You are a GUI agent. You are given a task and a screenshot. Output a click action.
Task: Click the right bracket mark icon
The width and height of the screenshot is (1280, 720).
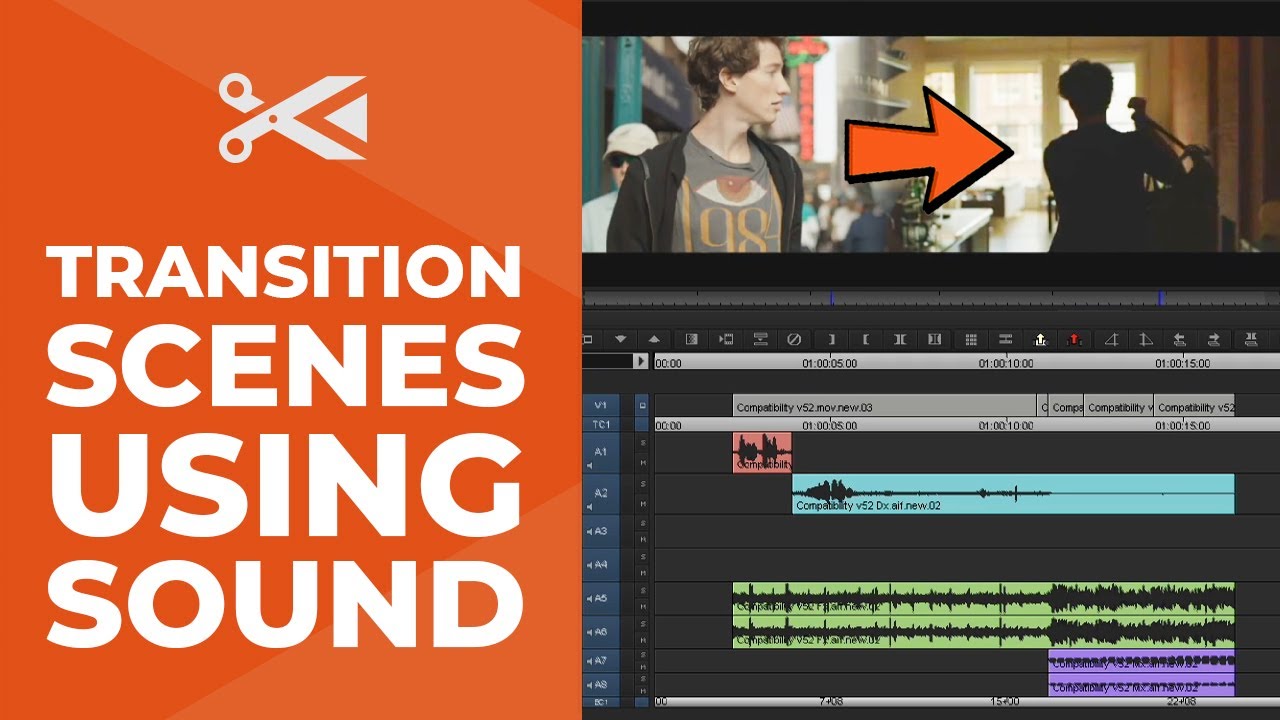[832, 339]
